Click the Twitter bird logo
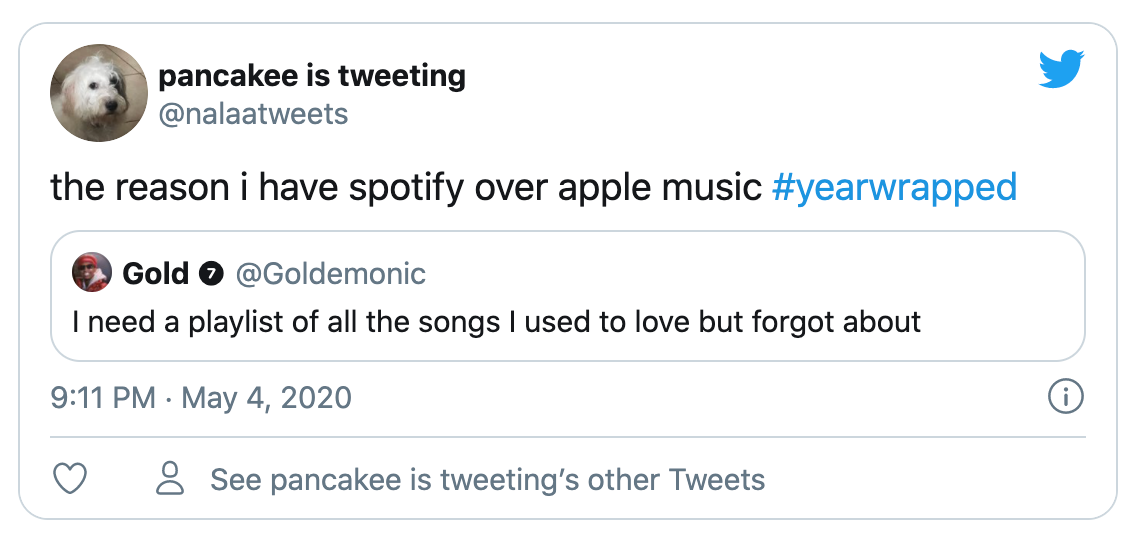Image resolution: width=1138 pixels, height=536 pixels. click(1061, 70)
